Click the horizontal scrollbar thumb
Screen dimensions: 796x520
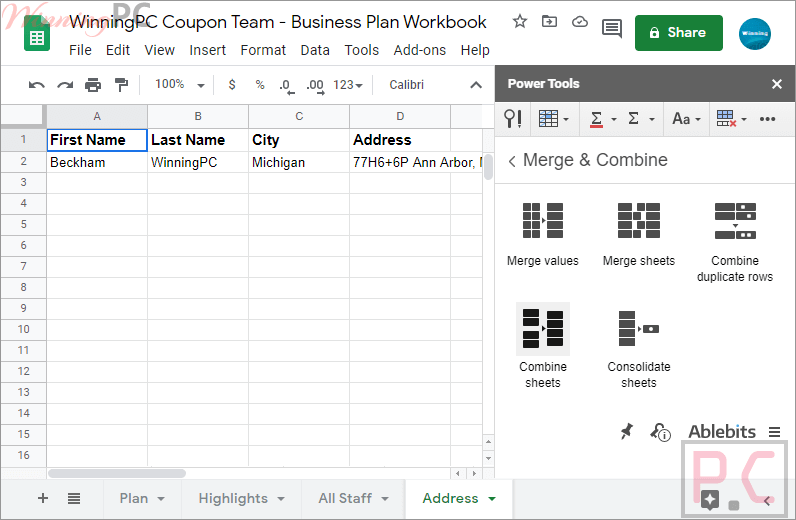click(117, 473)
